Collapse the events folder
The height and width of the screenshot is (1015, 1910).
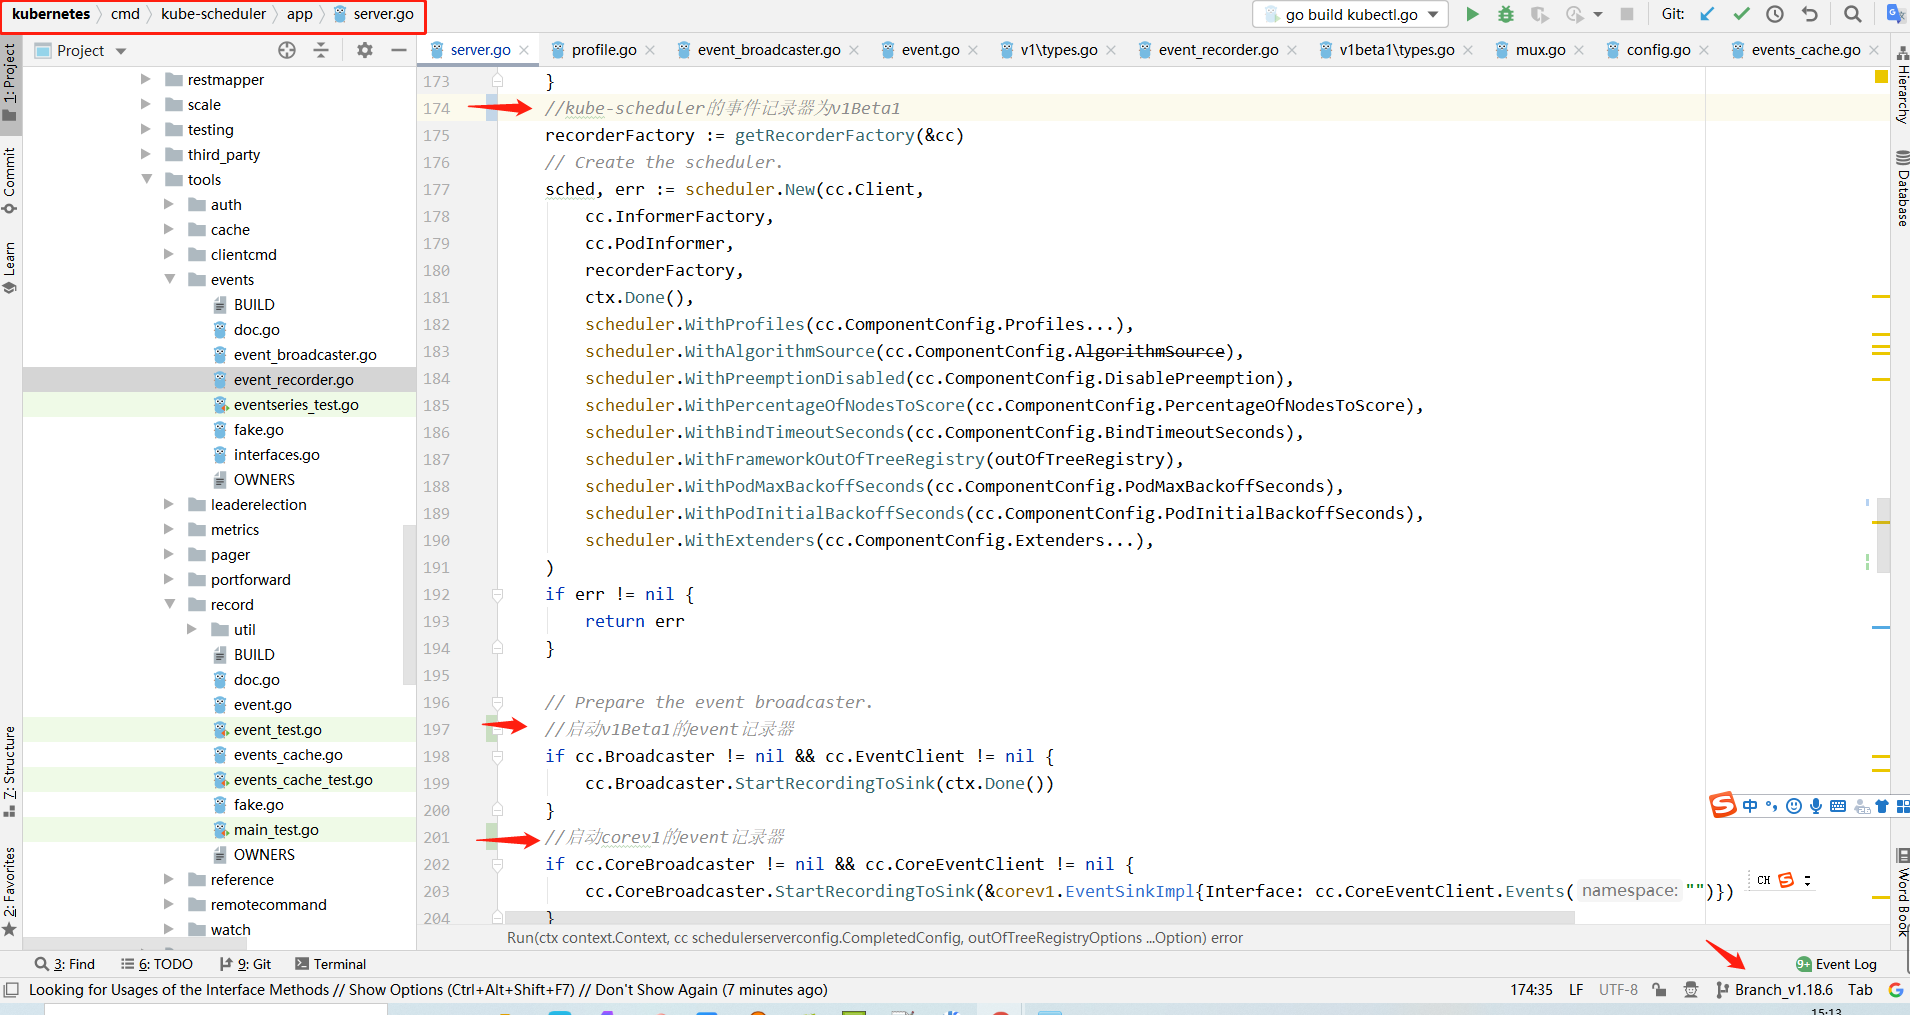coord(170,279)
